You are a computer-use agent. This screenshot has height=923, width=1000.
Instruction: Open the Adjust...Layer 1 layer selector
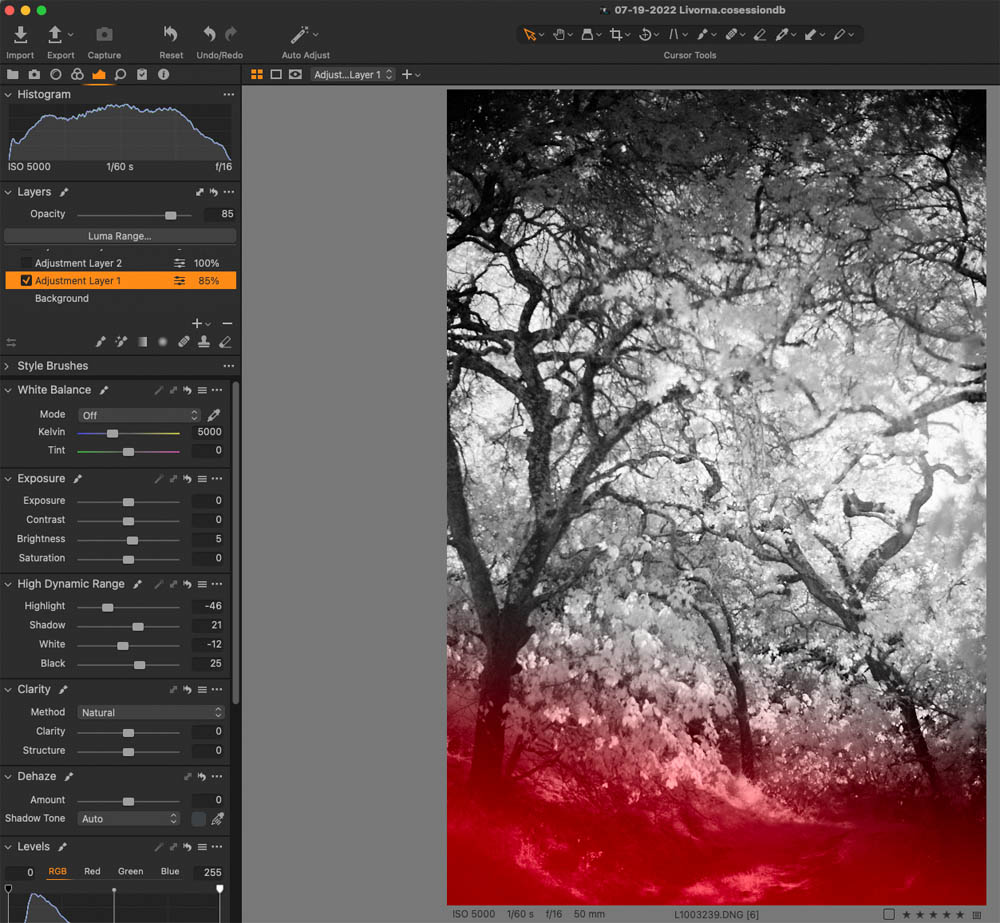coord(353,75)
